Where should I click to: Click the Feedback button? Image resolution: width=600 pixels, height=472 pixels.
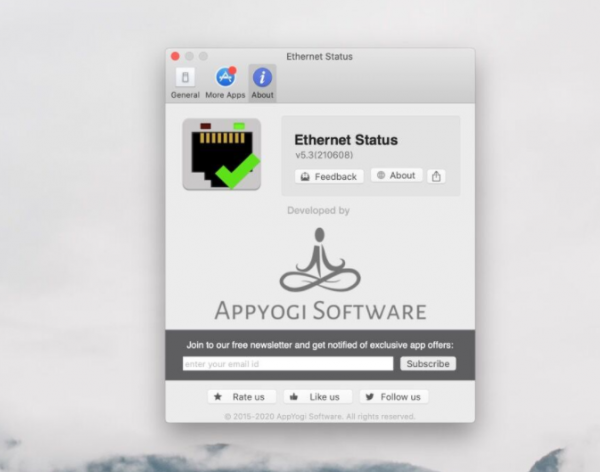[329, 176]
